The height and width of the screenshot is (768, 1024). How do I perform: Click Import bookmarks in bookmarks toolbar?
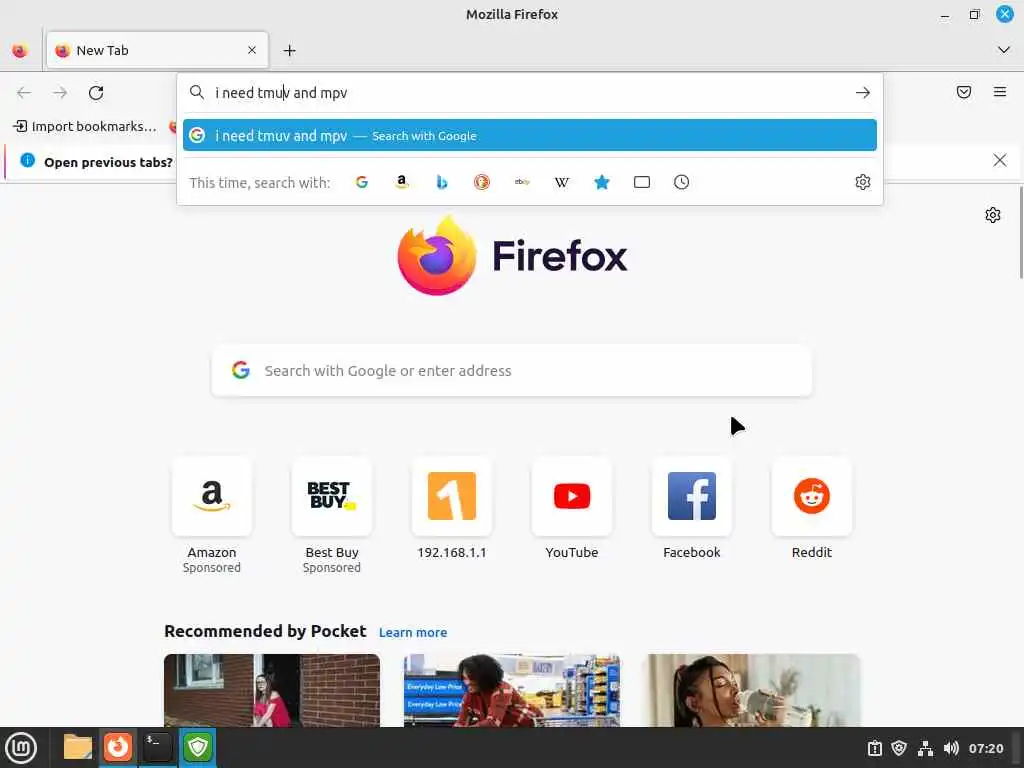(86, 127)
